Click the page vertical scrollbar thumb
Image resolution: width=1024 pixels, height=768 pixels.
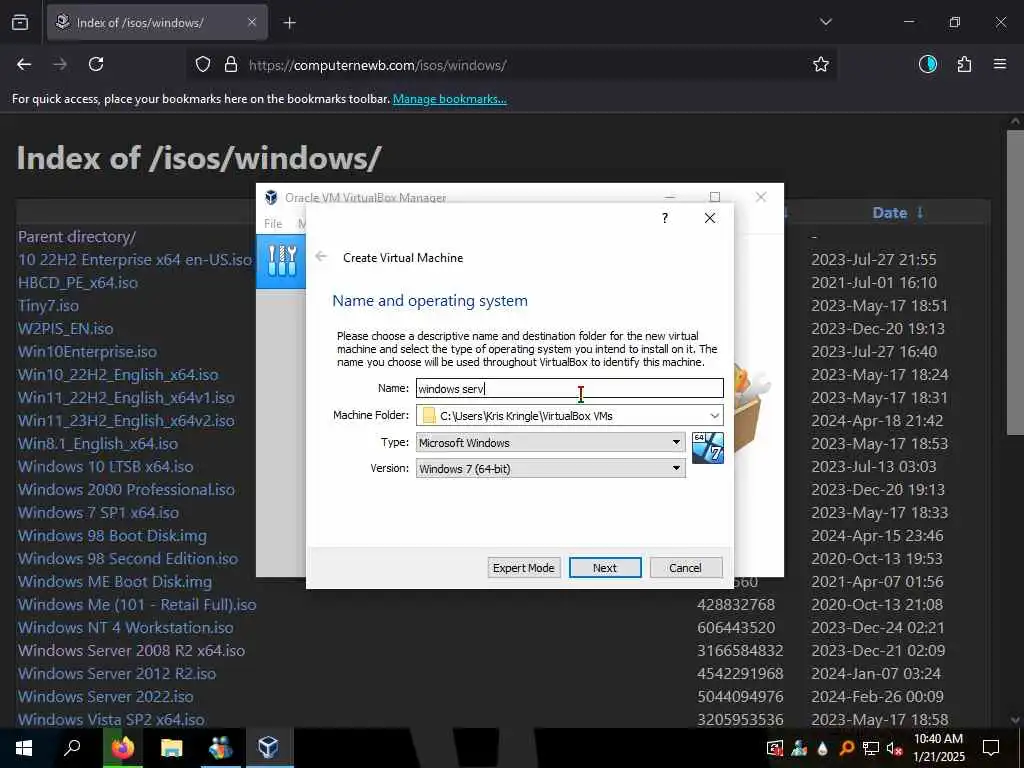point(1016,282)
